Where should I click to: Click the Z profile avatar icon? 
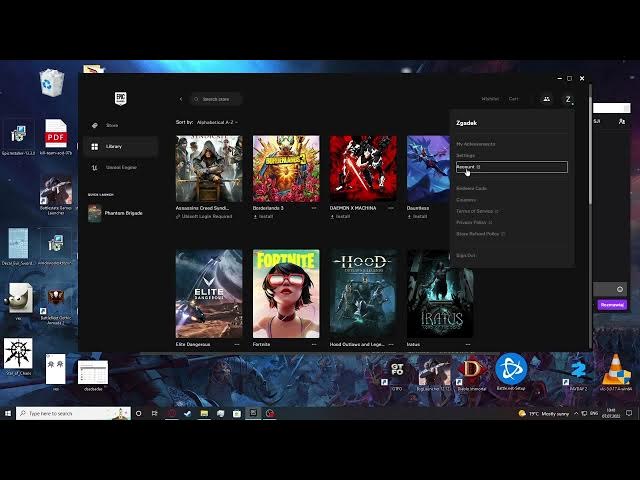coord(568,99)
